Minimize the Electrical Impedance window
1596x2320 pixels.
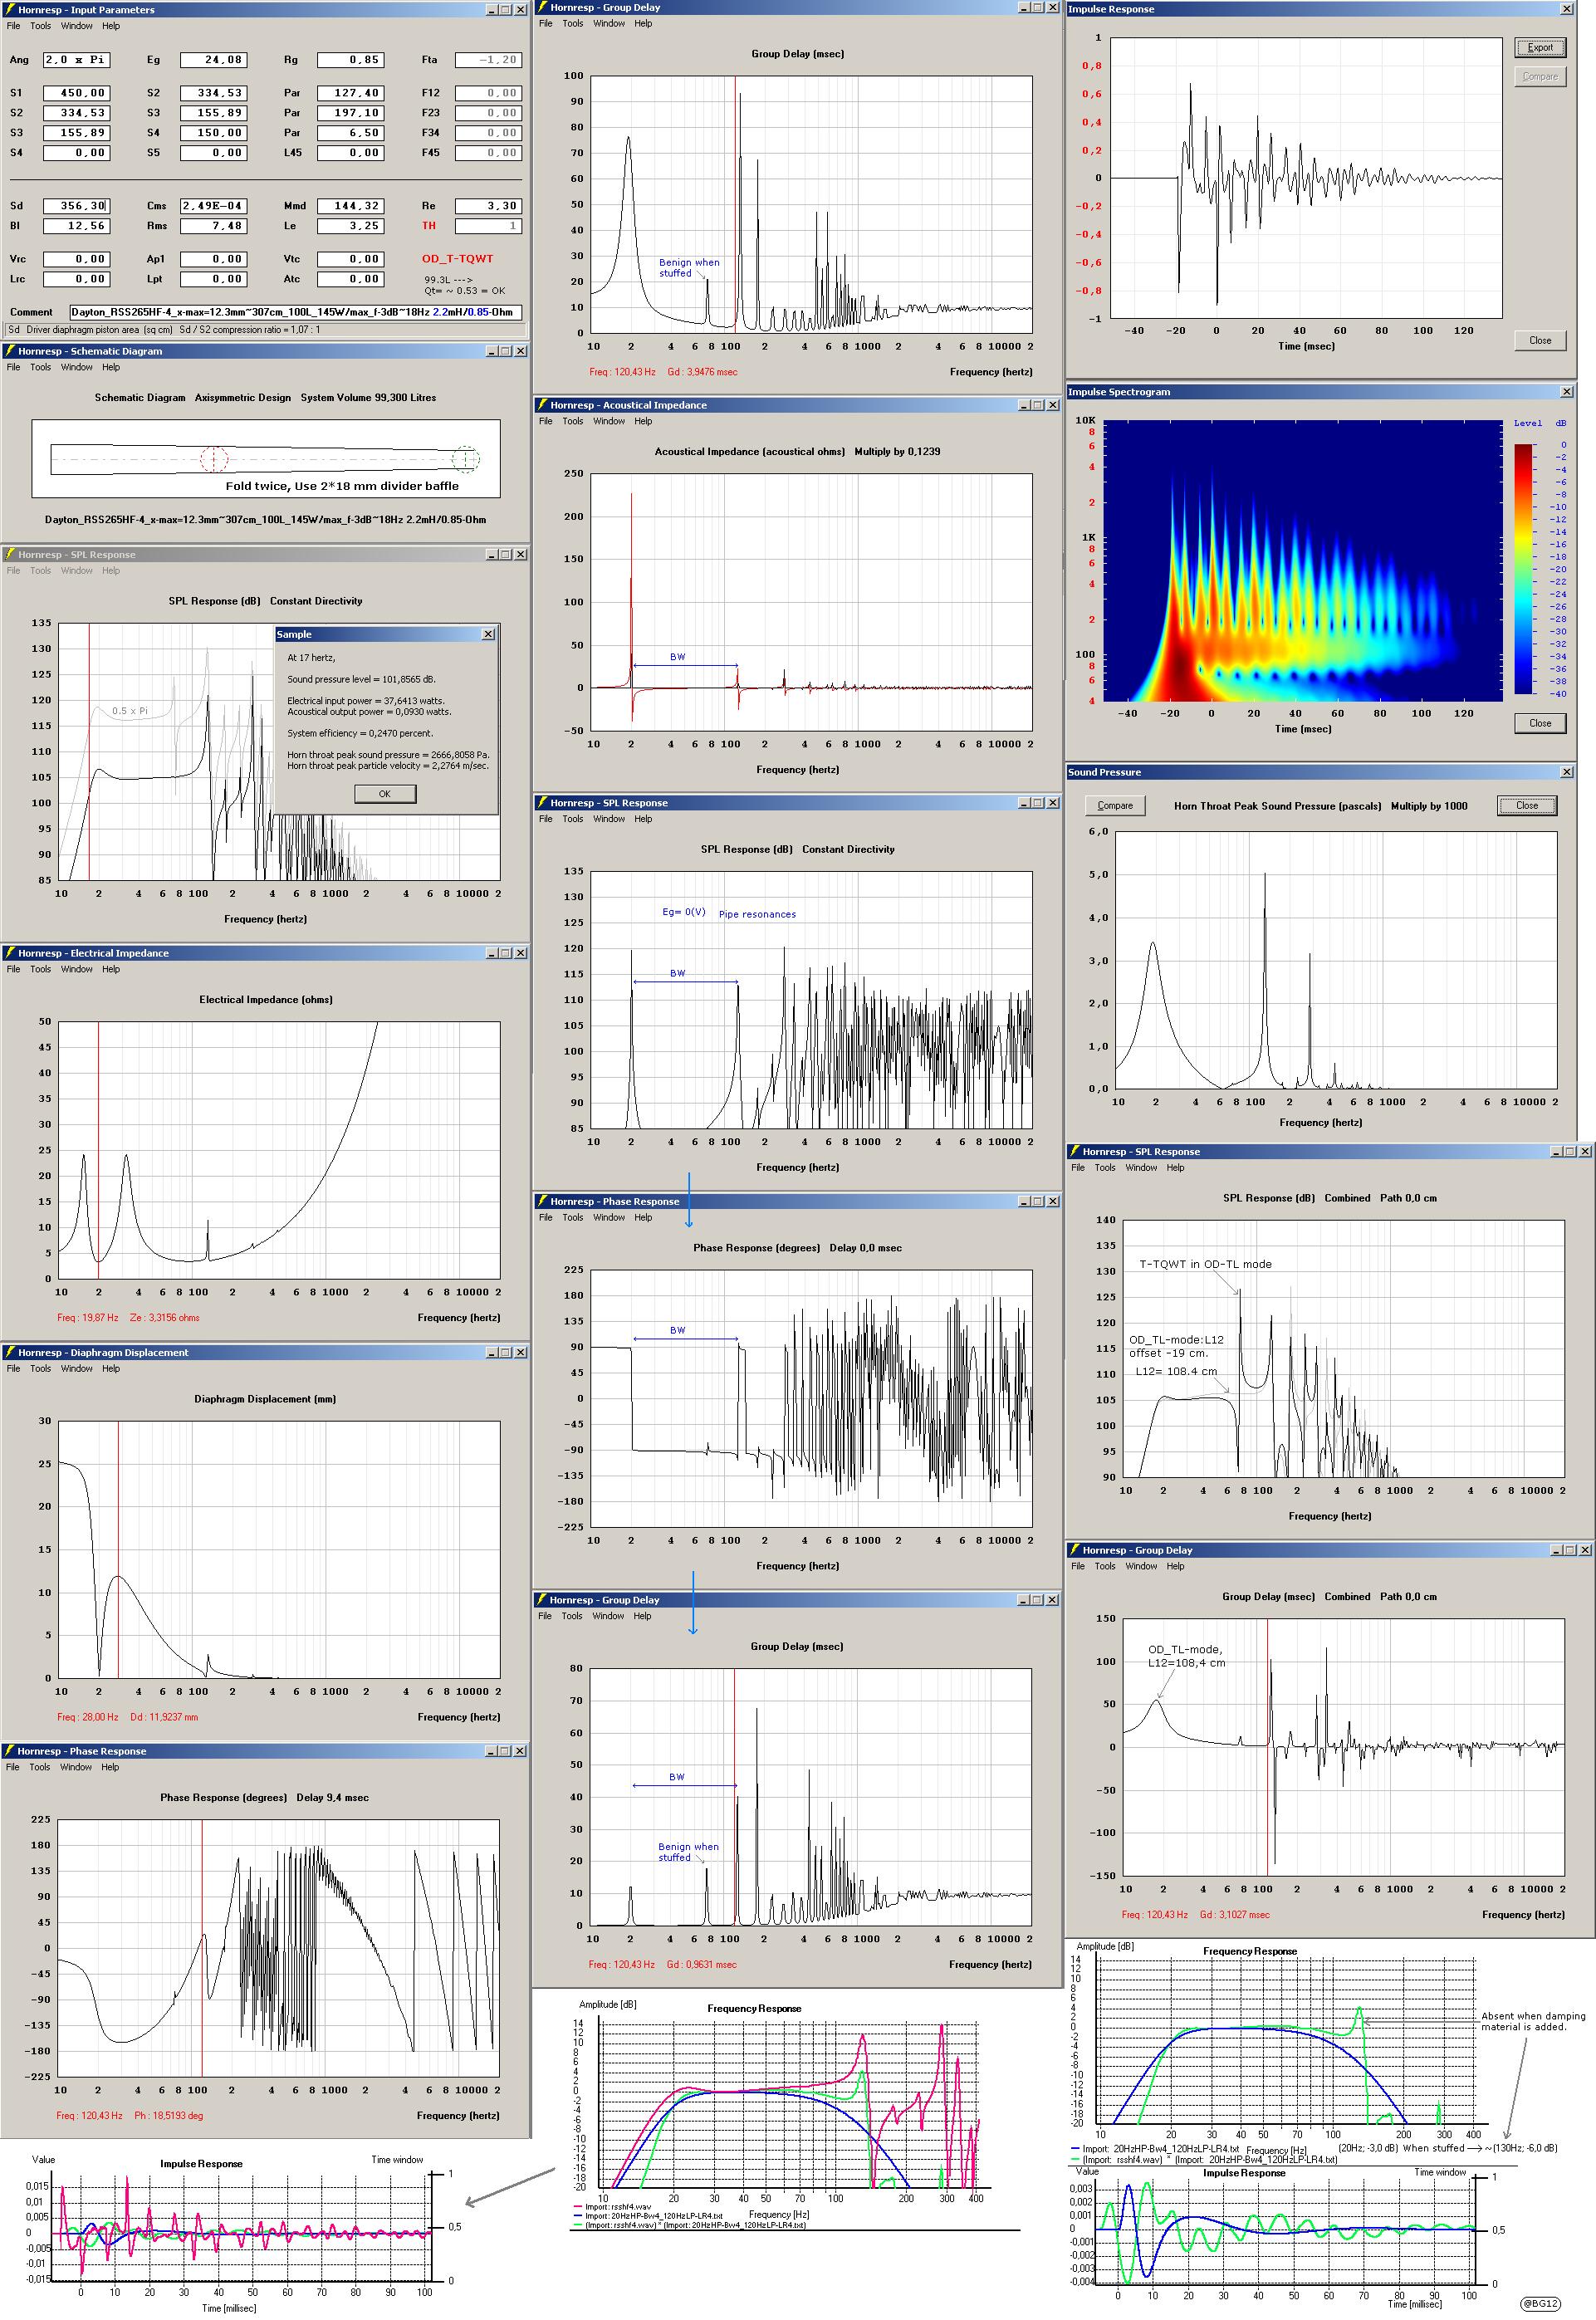(x=491, y=953)
